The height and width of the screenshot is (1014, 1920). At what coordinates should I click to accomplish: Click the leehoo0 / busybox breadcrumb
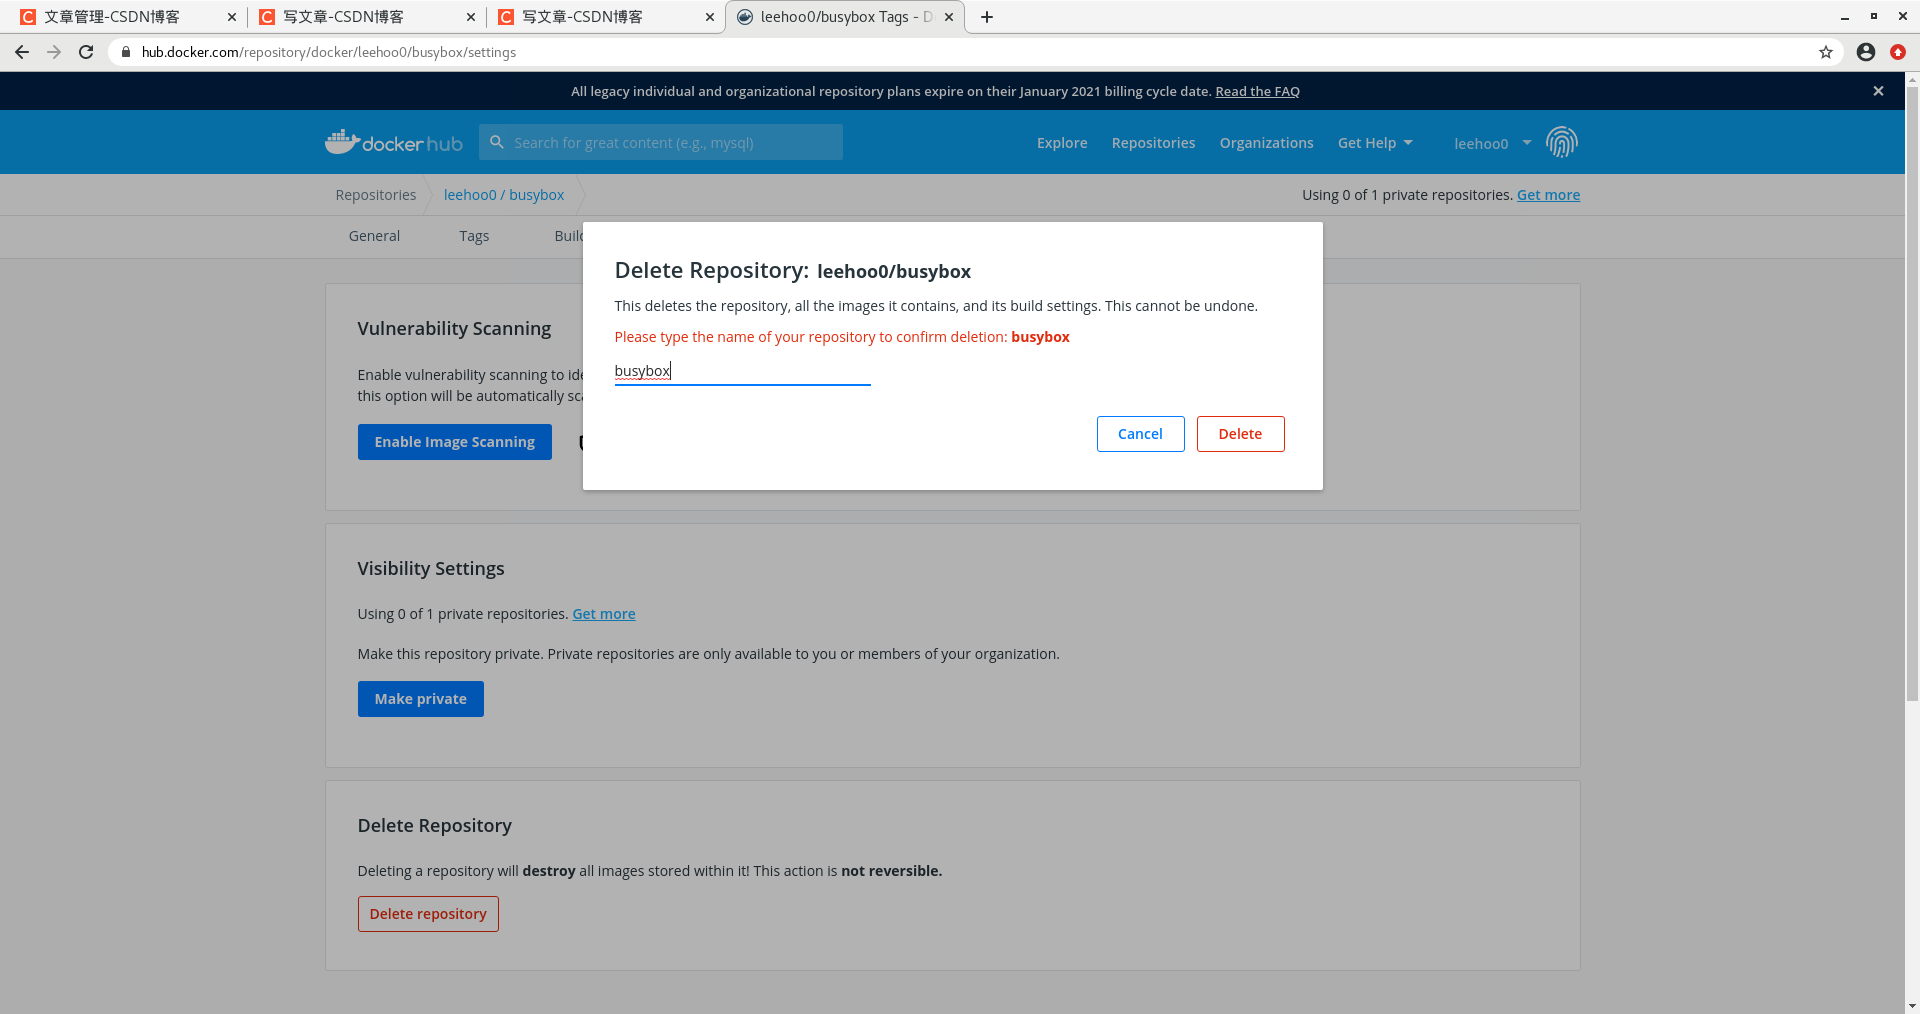coord(504,195)
